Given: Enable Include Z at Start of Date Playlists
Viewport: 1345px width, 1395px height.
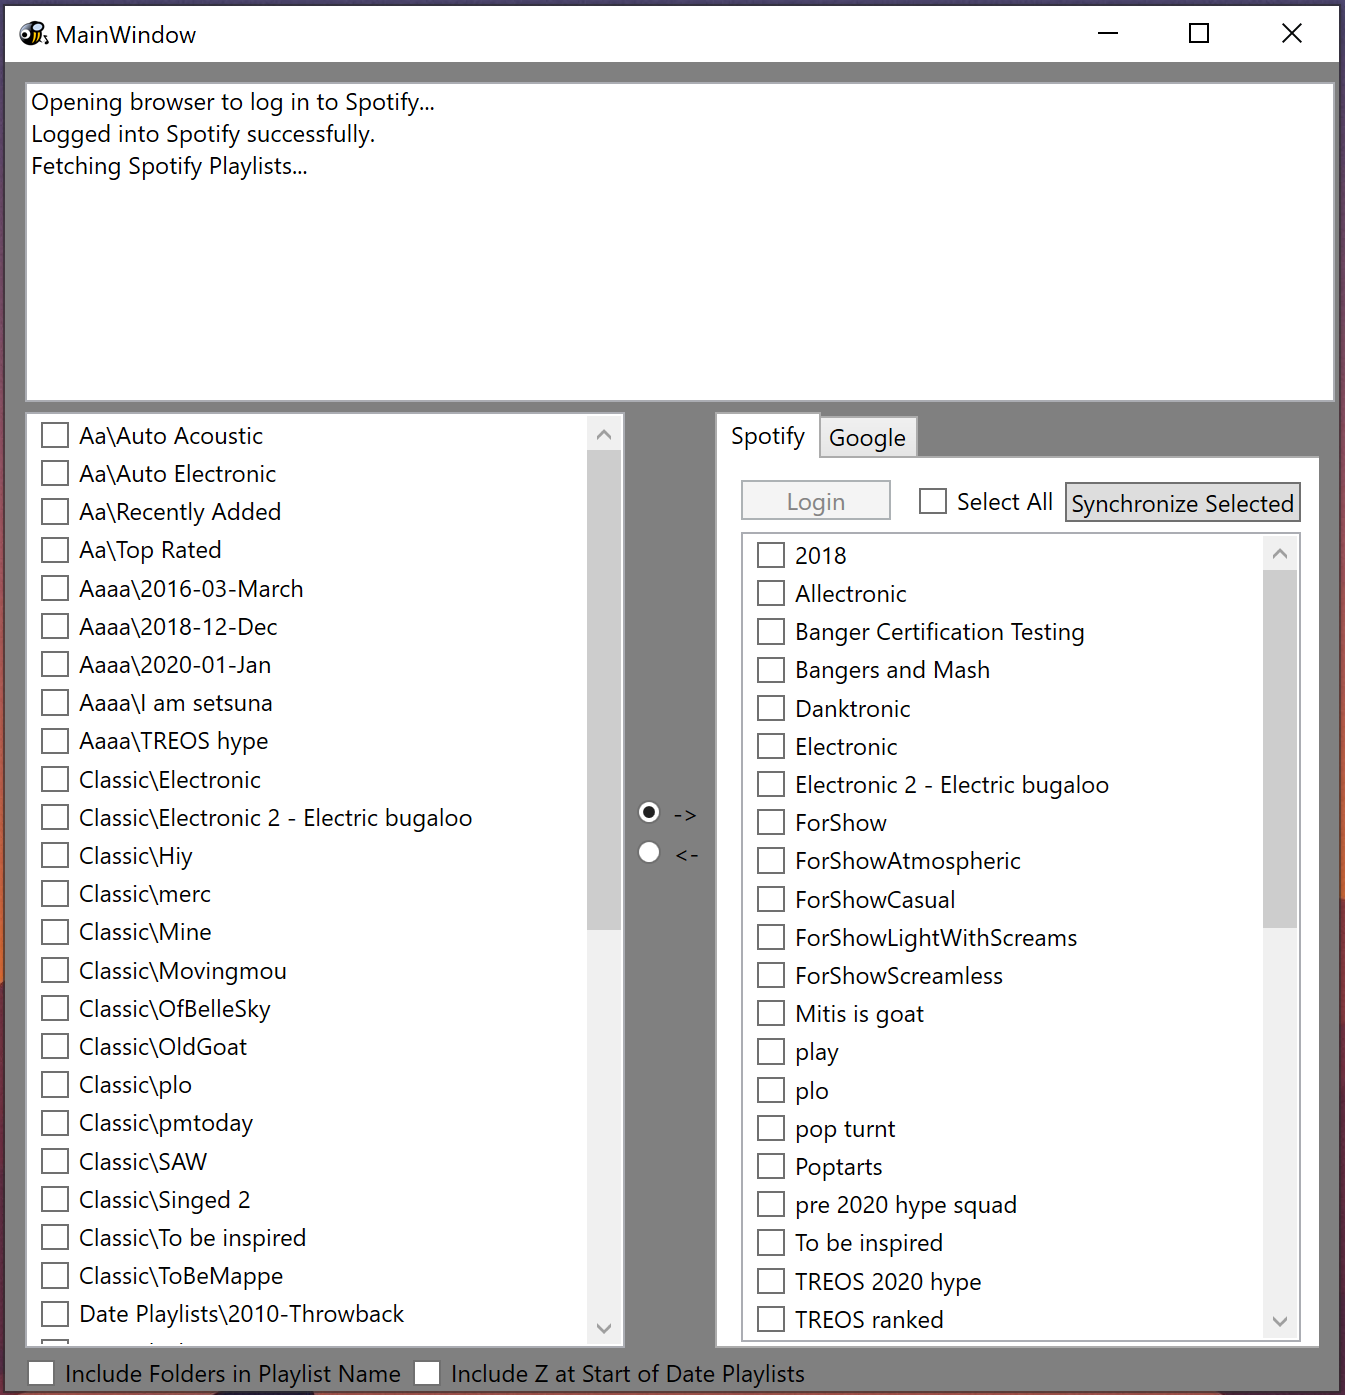Looking at the screenshot, I should (427, 1373).
